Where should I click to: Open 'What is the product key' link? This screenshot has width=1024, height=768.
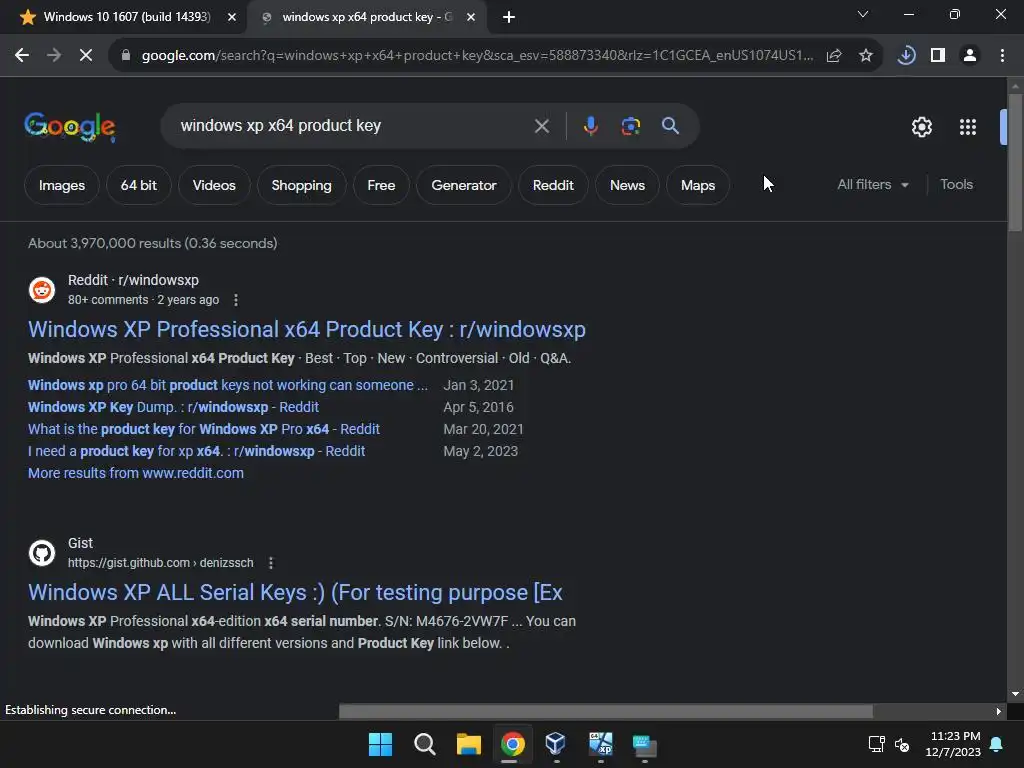(204, 429)
